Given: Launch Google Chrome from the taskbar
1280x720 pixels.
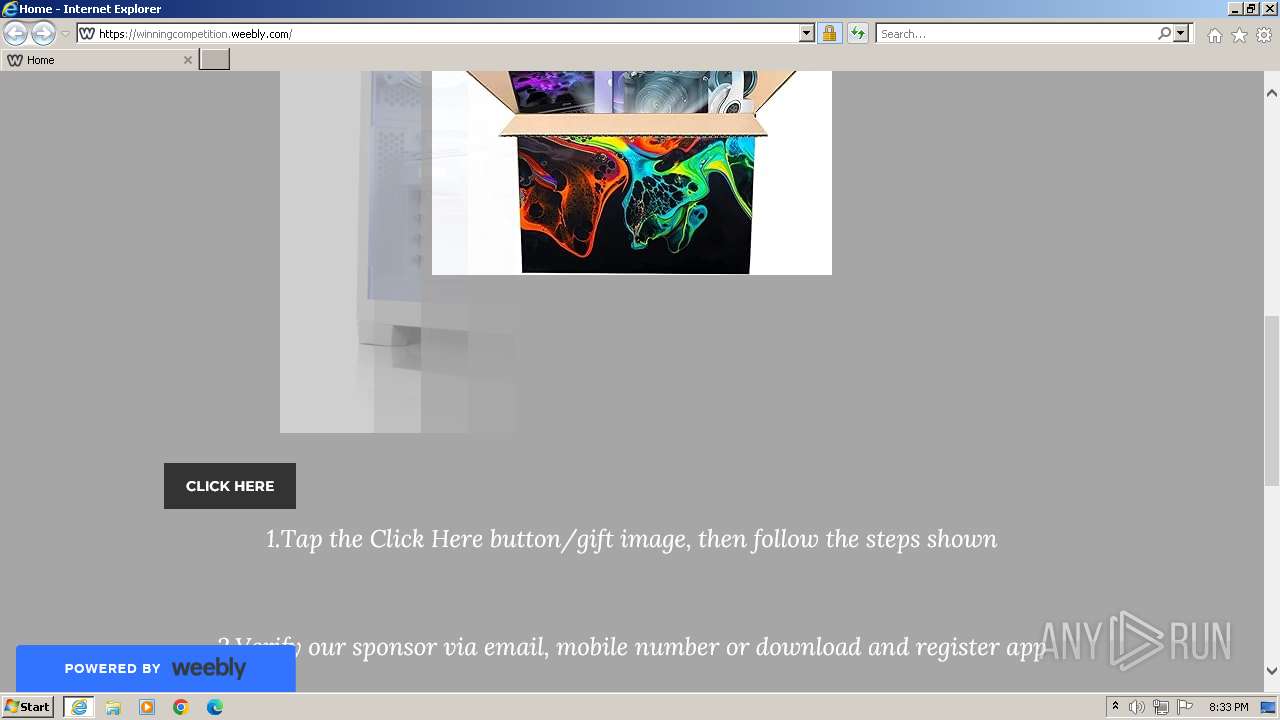Looking at the screenshot, I should click(x=181, y=707).
